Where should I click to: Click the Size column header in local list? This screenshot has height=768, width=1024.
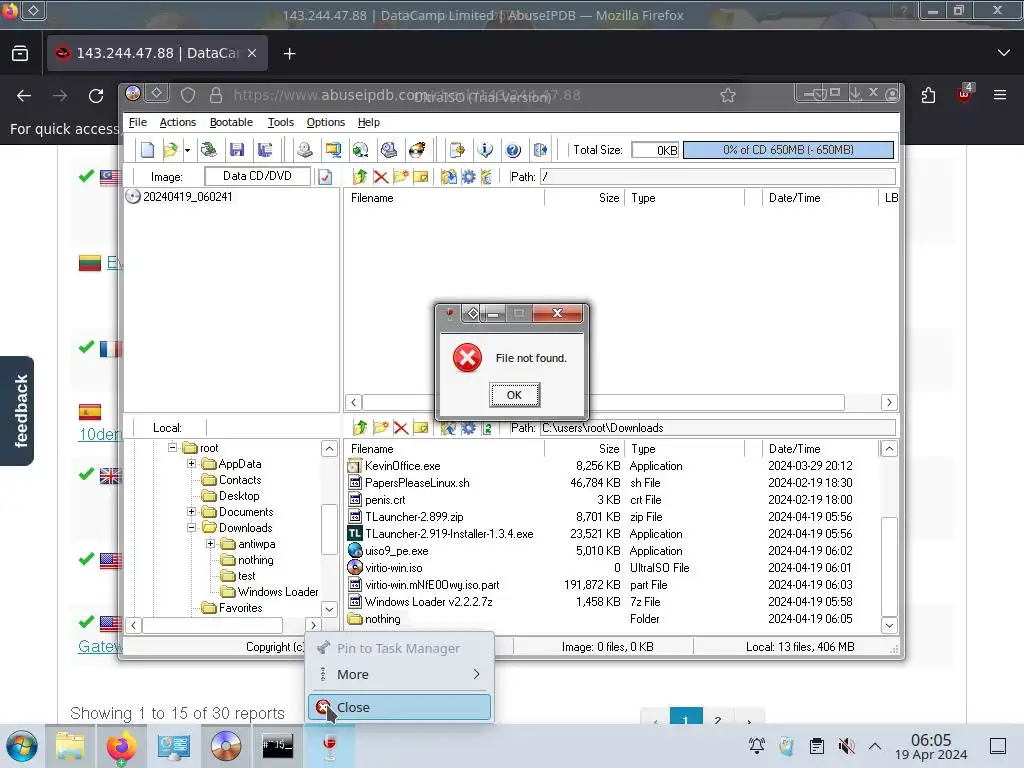tap(584, 449)
